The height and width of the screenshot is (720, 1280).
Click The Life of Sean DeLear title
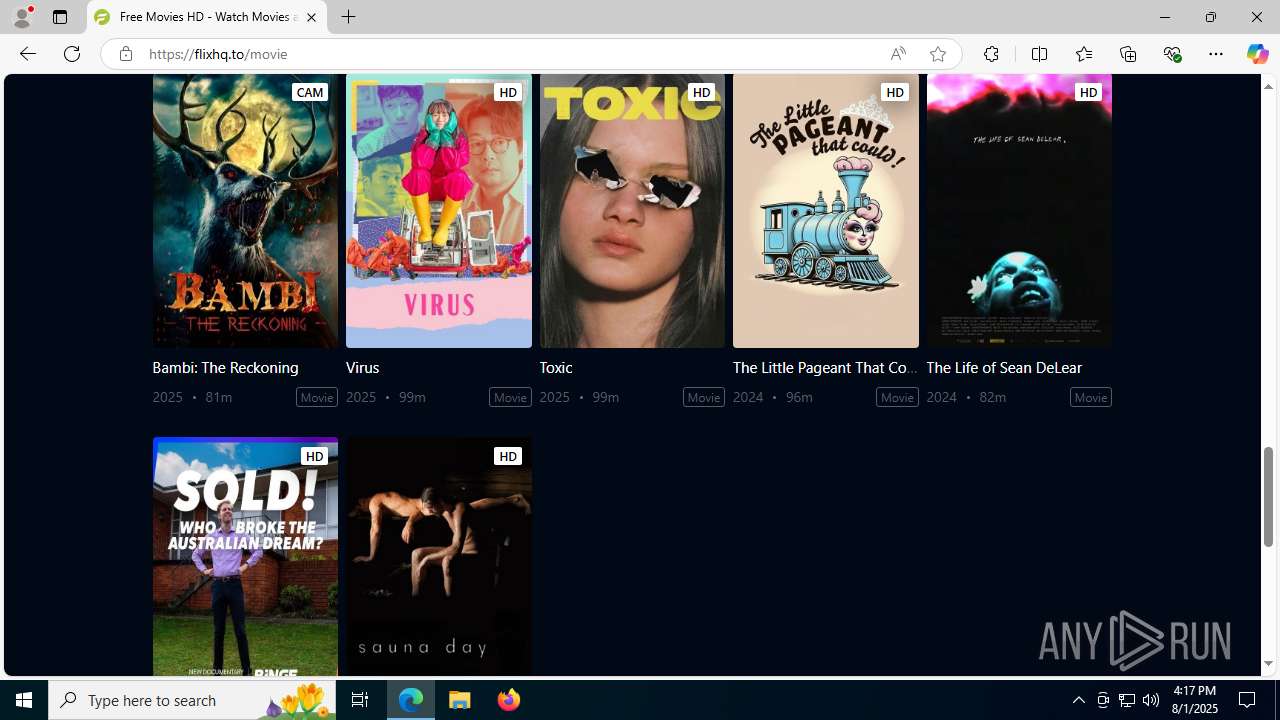click(1004, 367)
